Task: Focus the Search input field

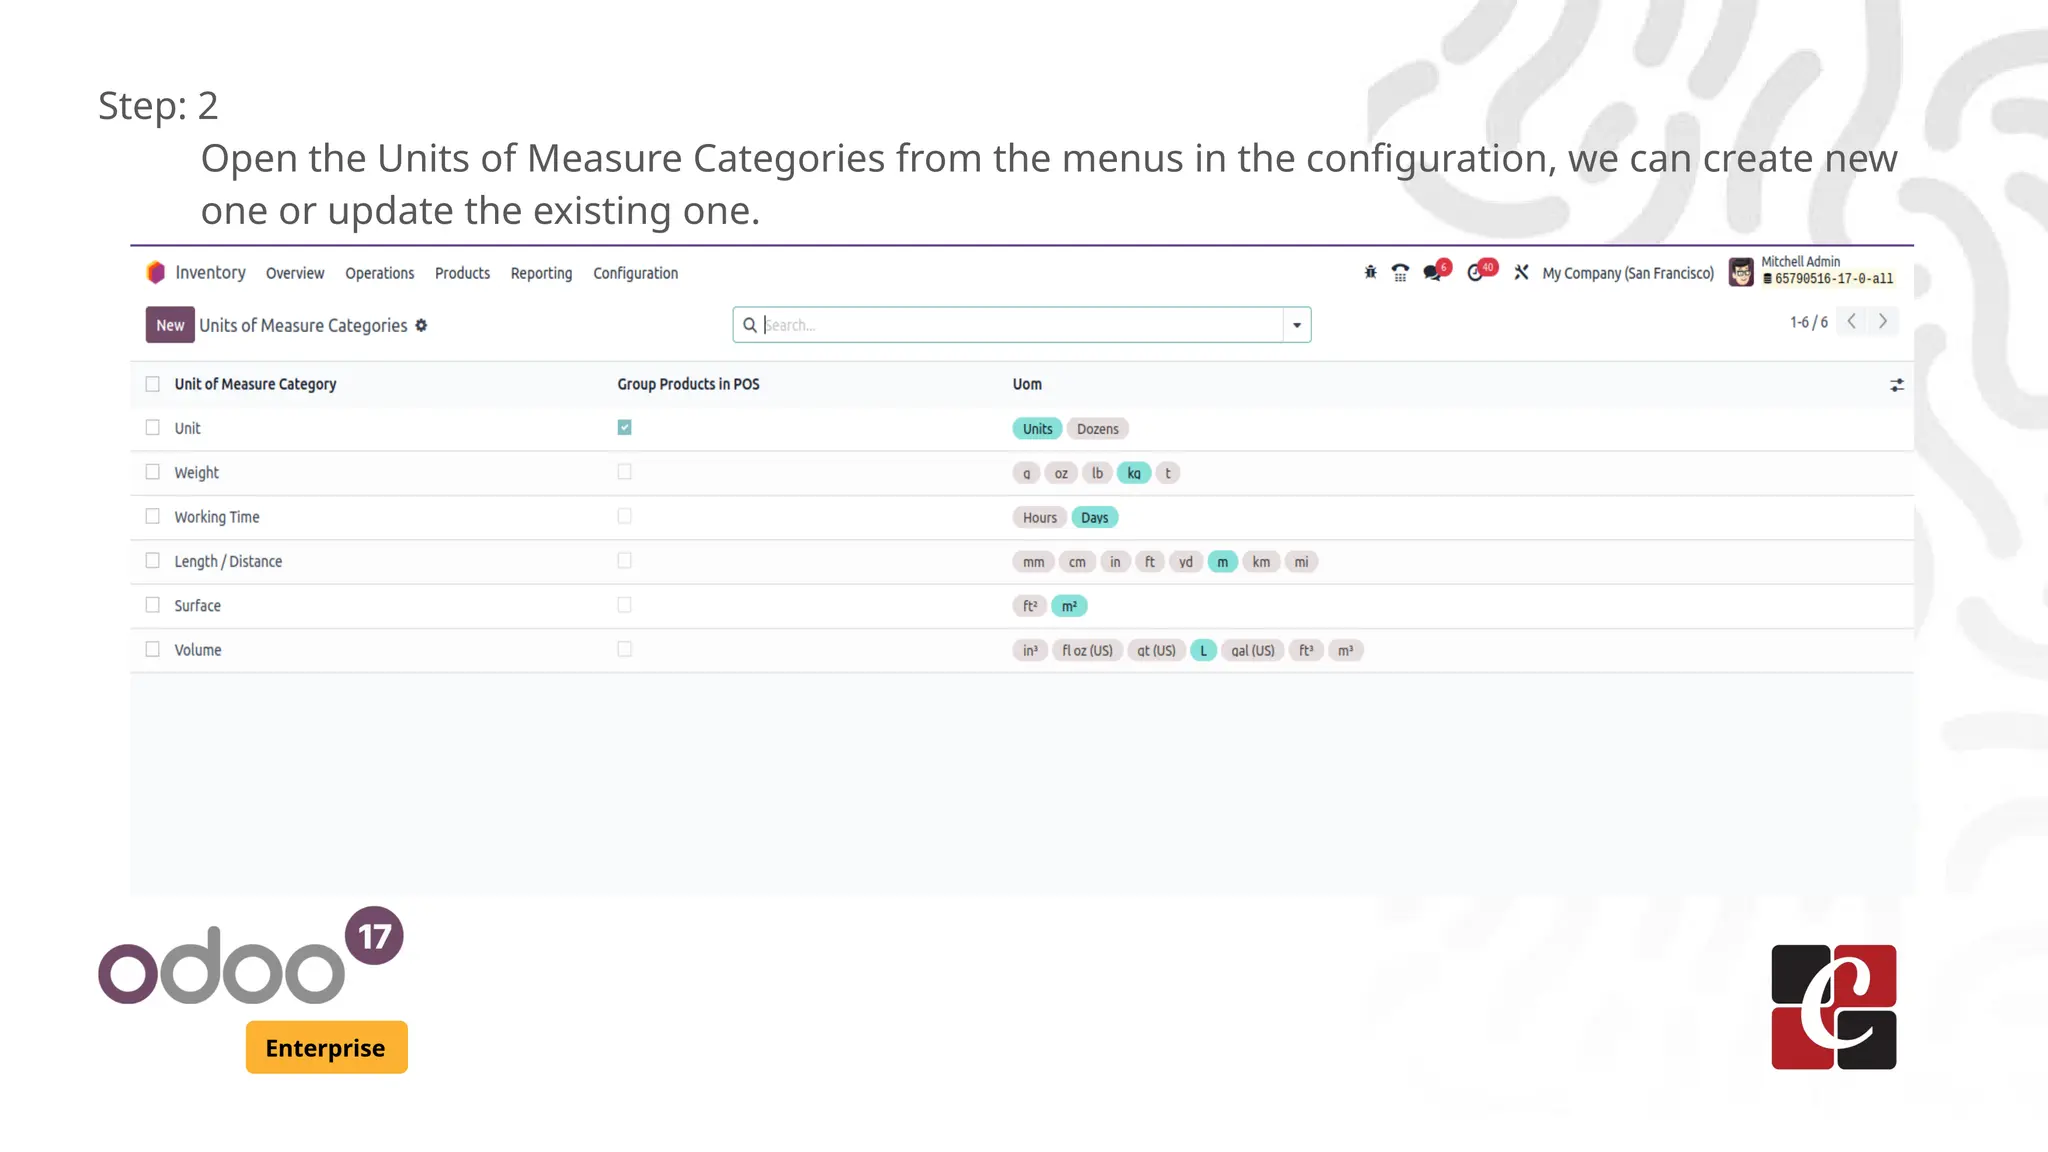Action: (x=1020, y=325)
